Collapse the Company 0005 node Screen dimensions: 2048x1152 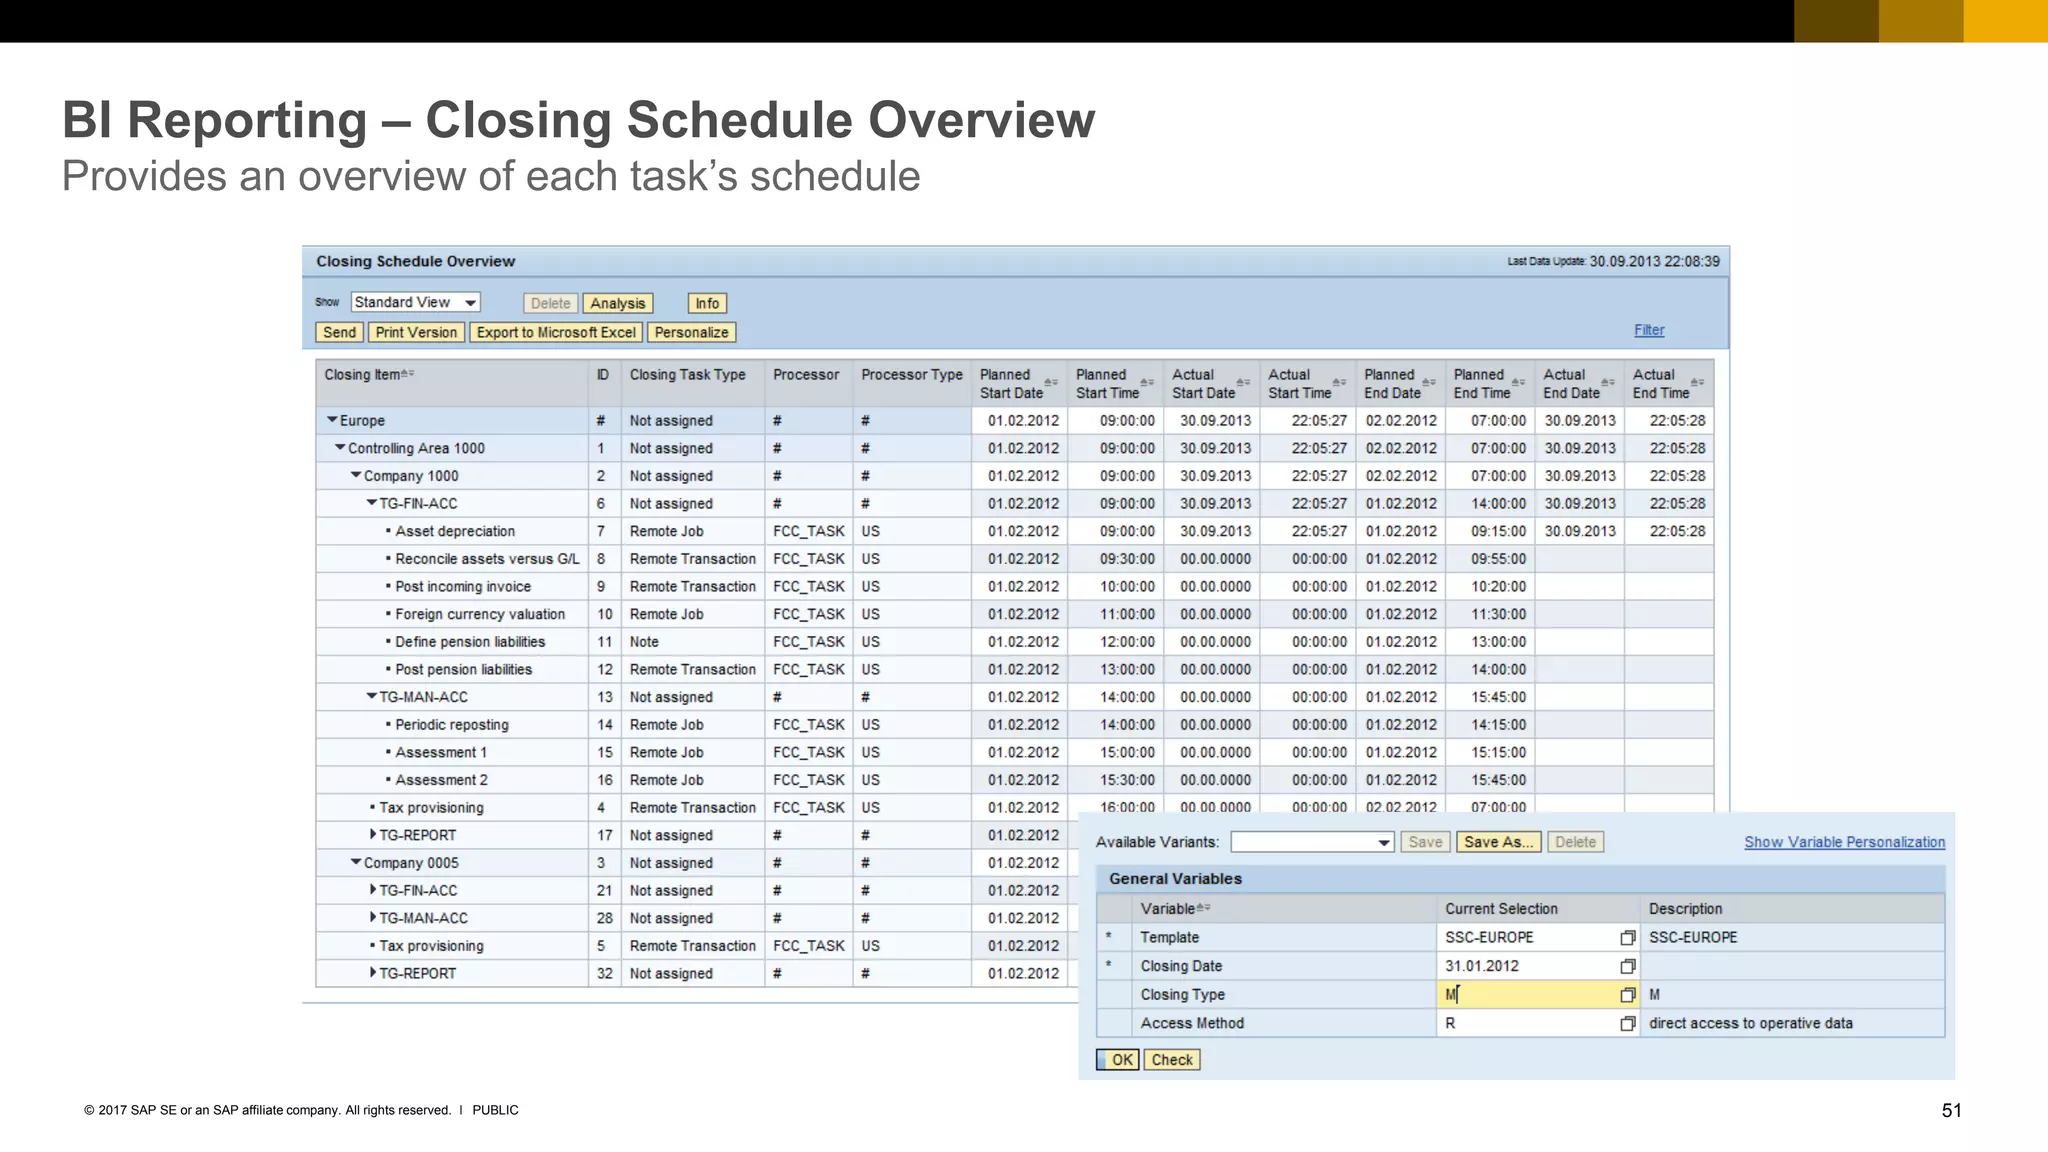356,862
